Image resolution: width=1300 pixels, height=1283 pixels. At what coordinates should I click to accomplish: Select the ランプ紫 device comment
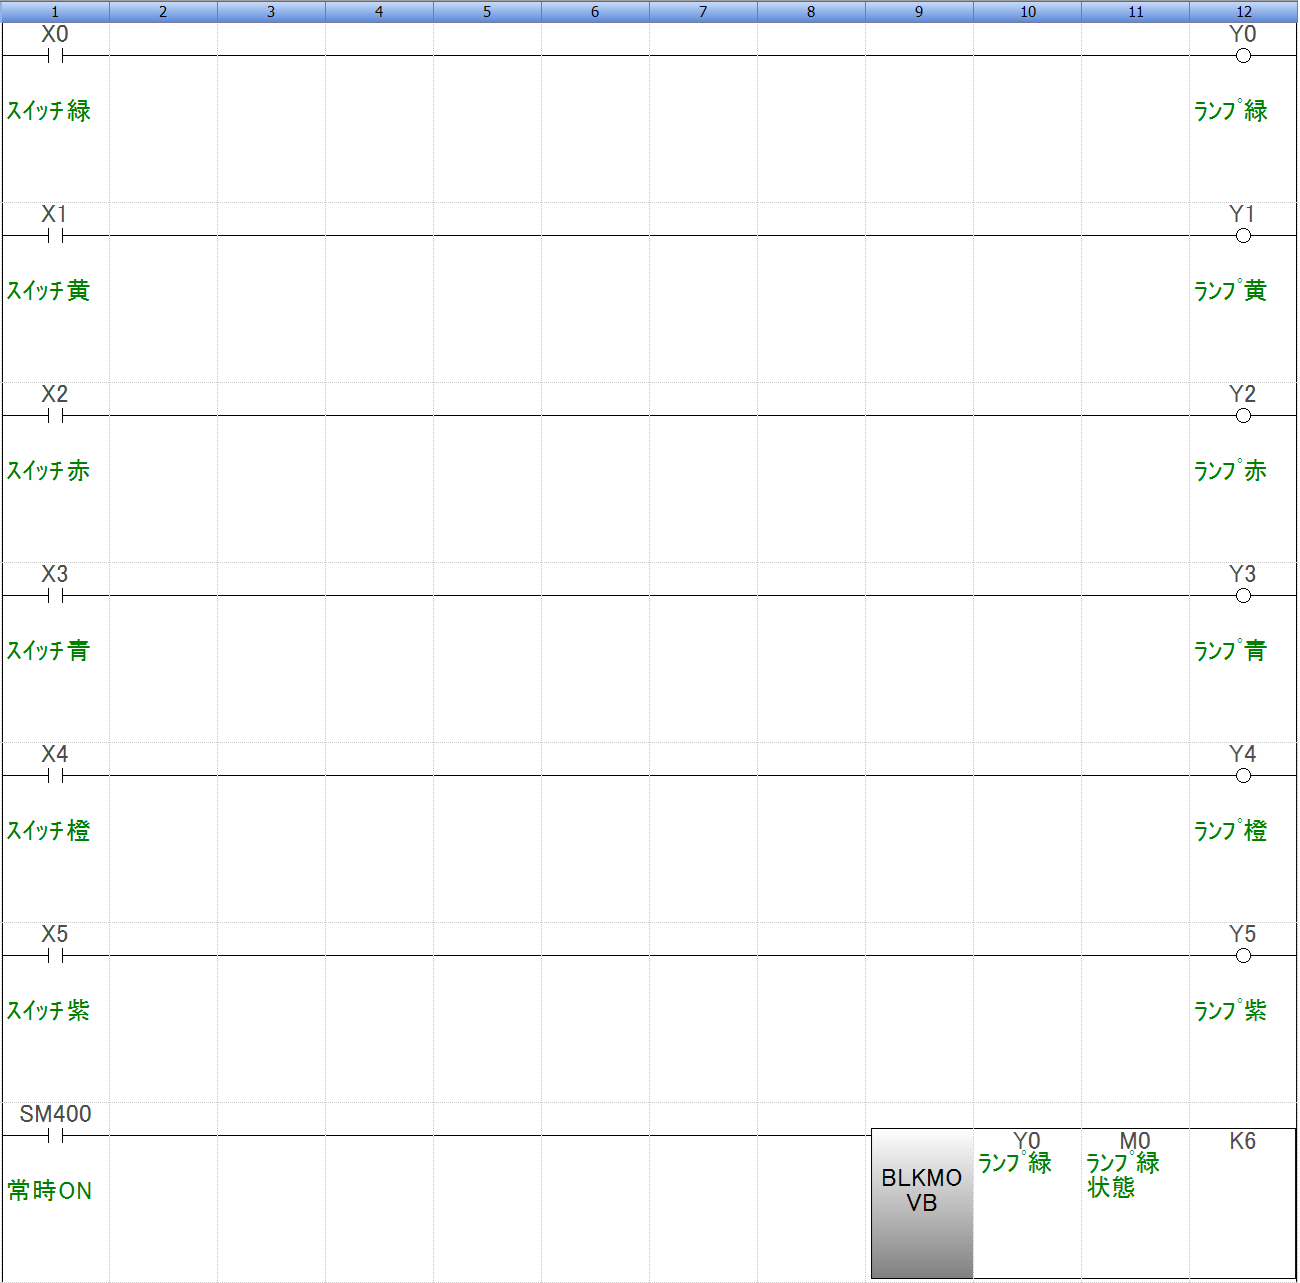1230,1011
